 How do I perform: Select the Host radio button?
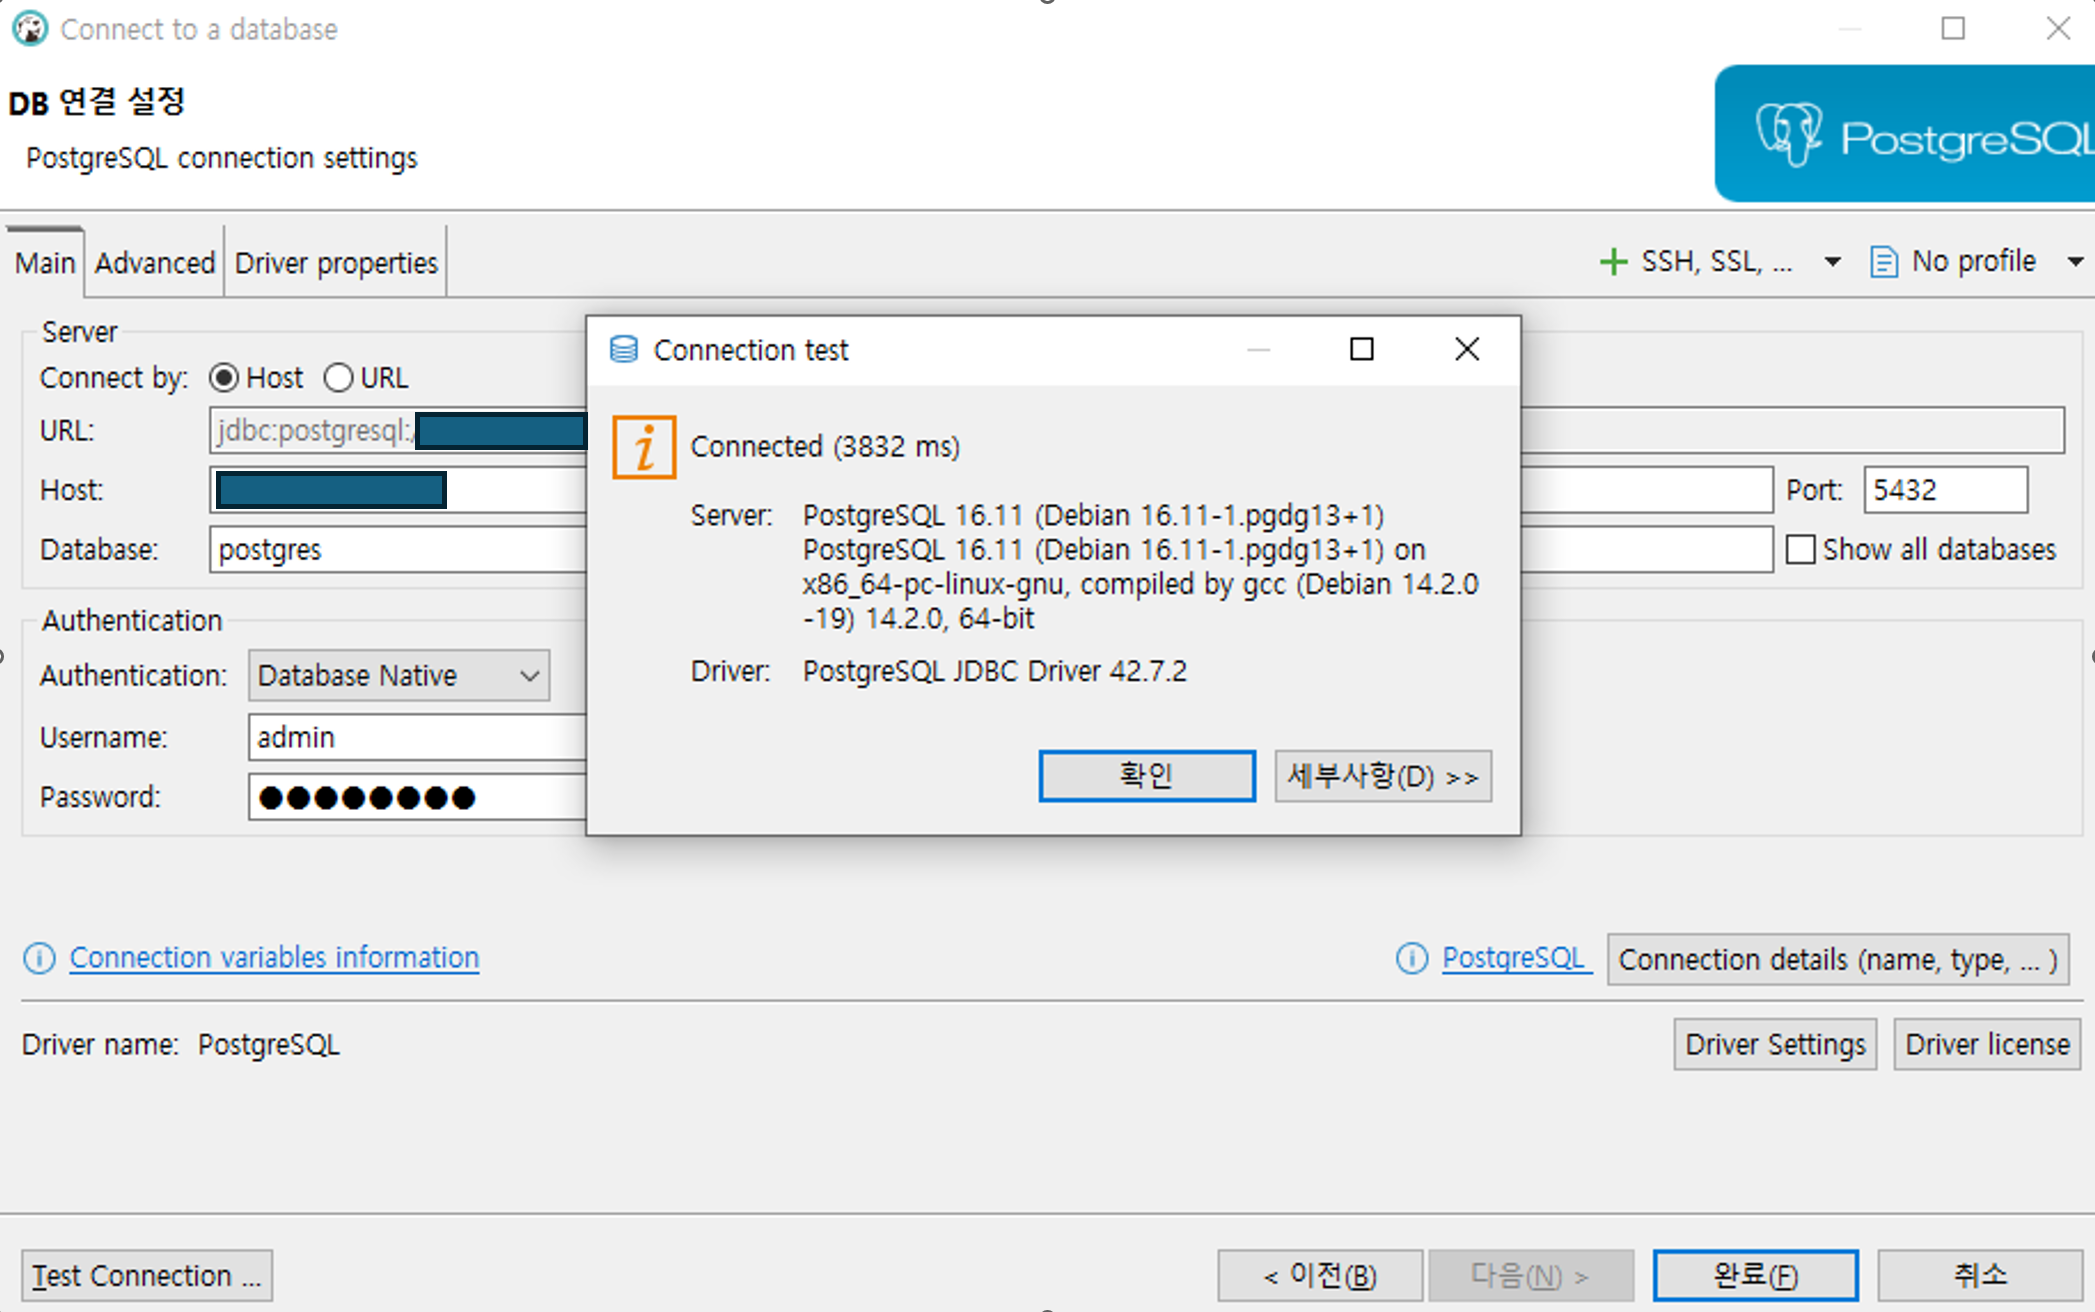click(224, 378)
